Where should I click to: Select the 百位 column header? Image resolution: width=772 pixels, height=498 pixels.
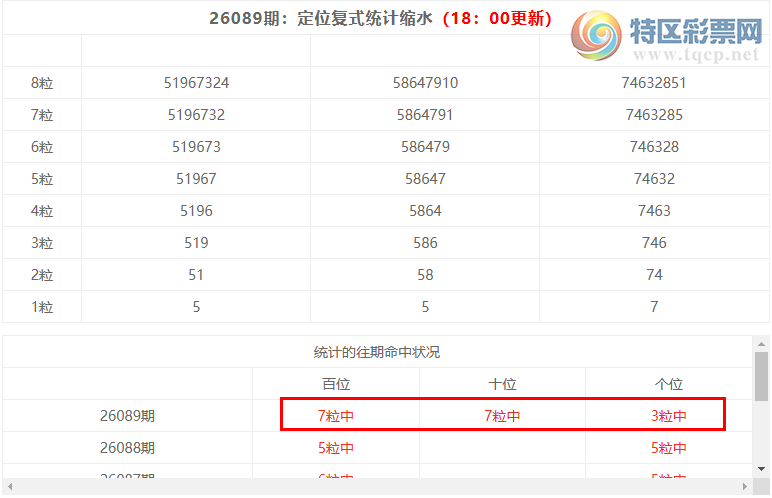(336, 384)
